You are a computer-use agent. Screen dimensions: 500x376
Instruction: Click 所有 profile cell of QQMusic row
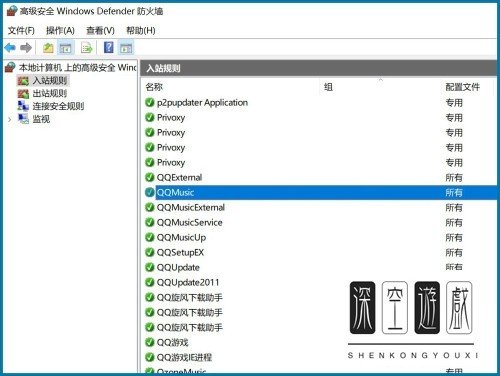tap(454, 192)
